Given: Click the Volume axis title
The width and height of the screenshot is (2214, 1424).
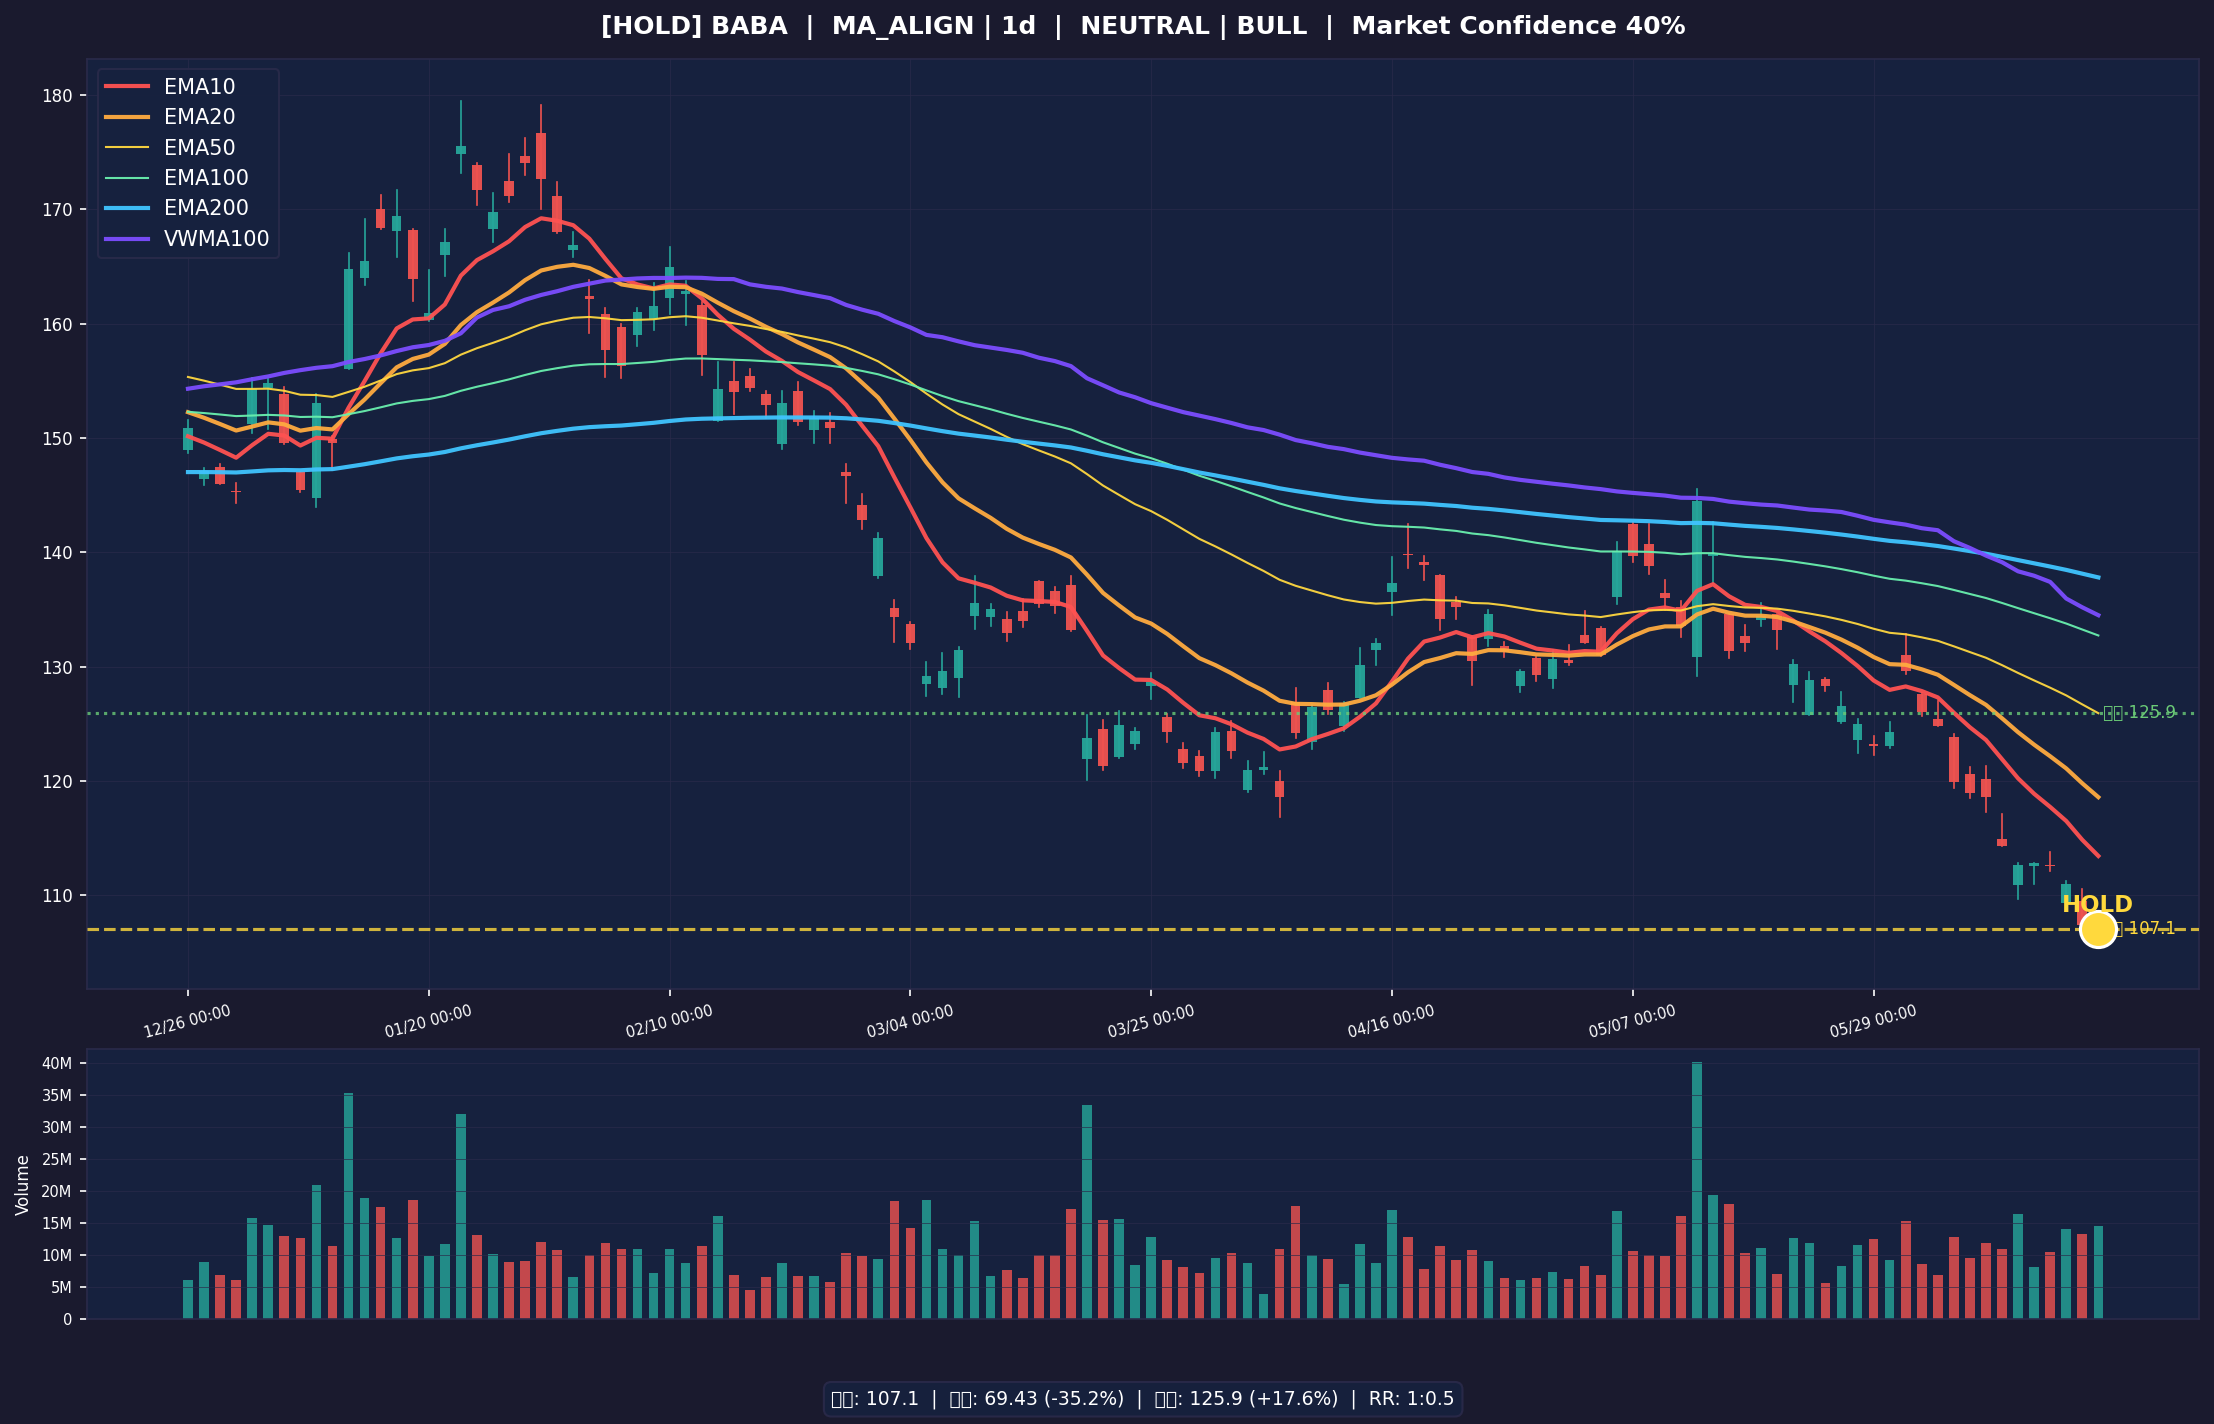Looking at the screenshot, I should click(x=22, y=1185).
